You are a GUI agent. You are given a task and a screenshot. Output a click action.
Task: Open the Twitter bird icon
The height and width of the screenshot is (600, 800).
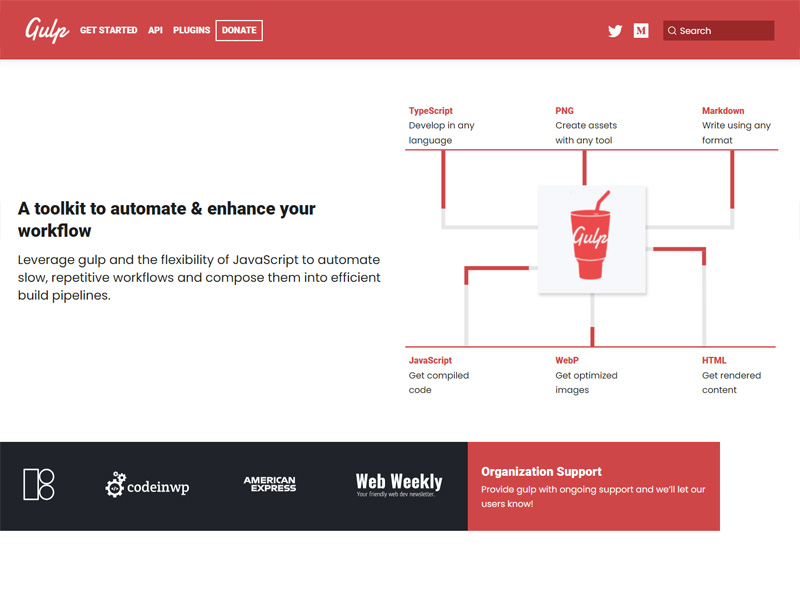615,31
